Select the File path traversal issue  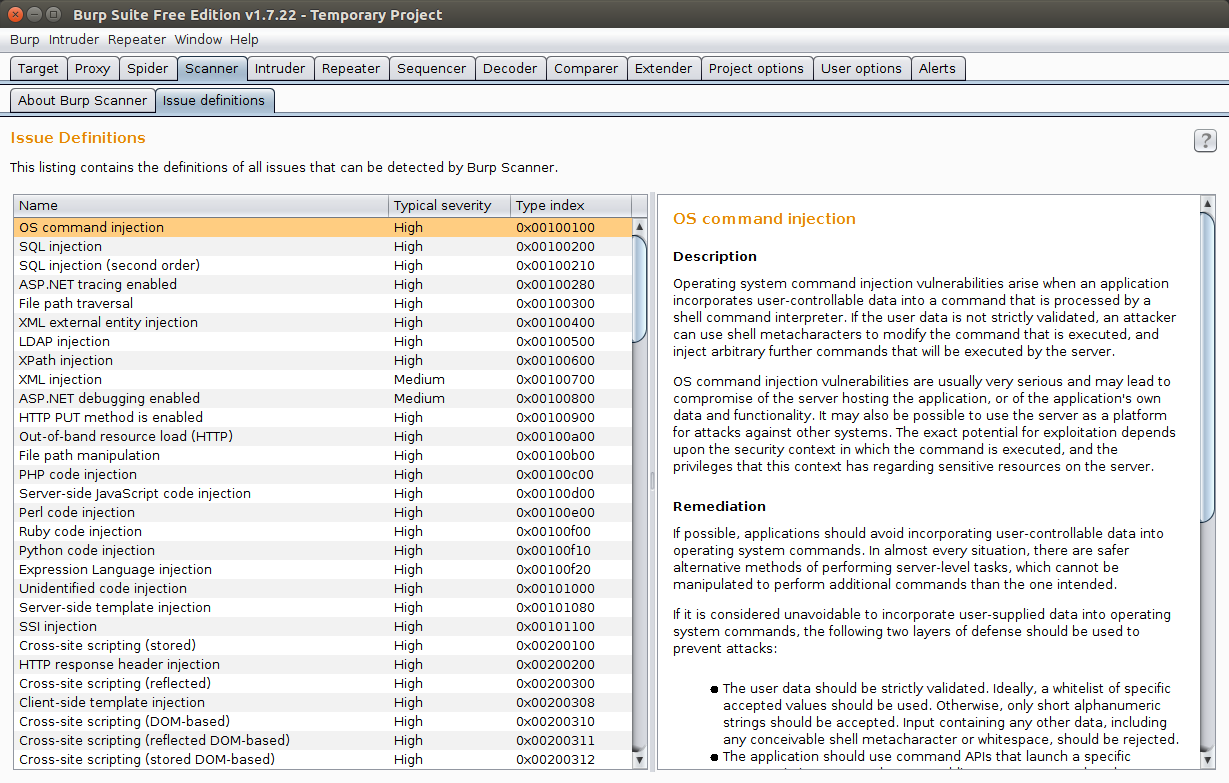click(200, 303)
